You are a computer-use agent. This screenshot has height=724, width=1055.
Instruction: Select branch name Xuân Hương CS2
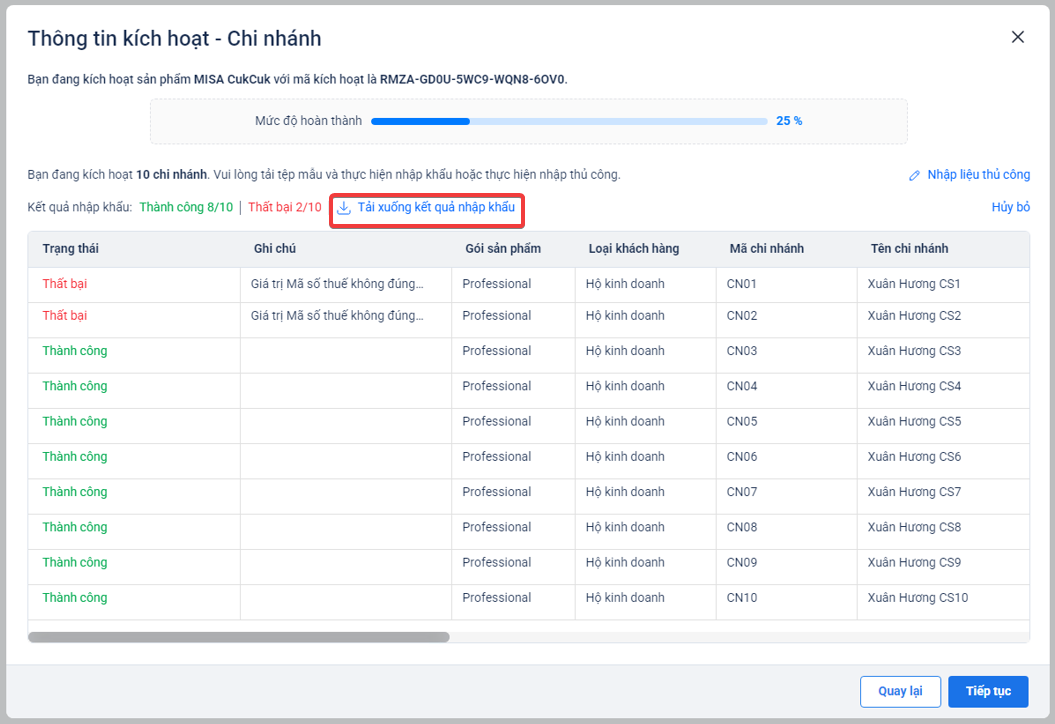tap(914, 316)
